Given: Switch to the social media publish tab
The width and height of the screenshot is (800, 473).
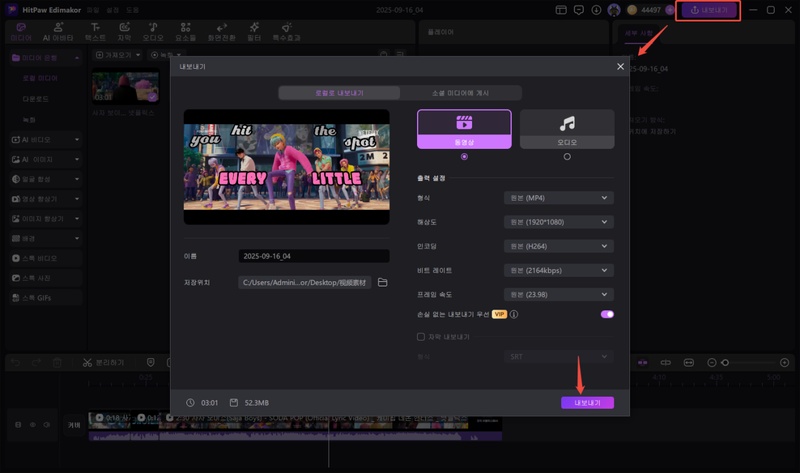Looking at the screenshot, I should point(460,93).
